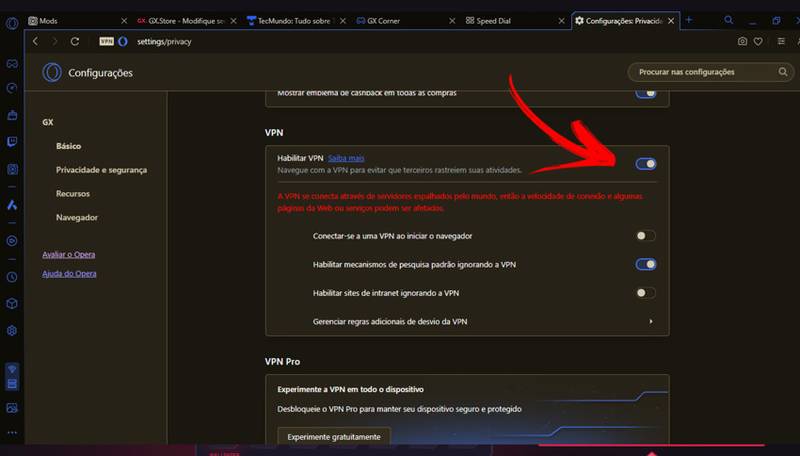Viewport: 800px width, 456px height.
Task: Click the RAM limiter icon in sidebar
Action: point(12,384)
